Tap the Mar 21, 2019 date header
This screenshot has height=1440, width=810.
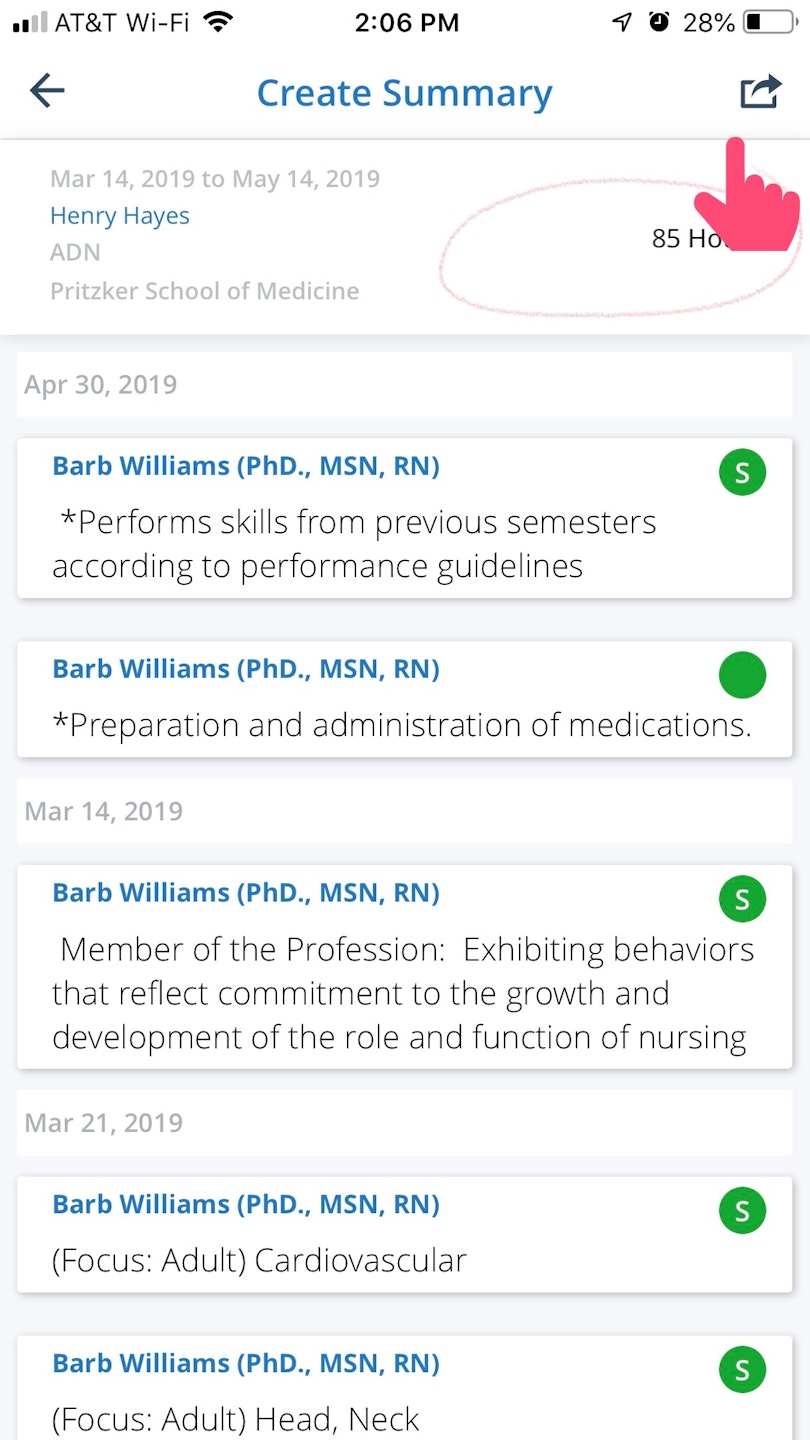click(x=104, y=1123)
